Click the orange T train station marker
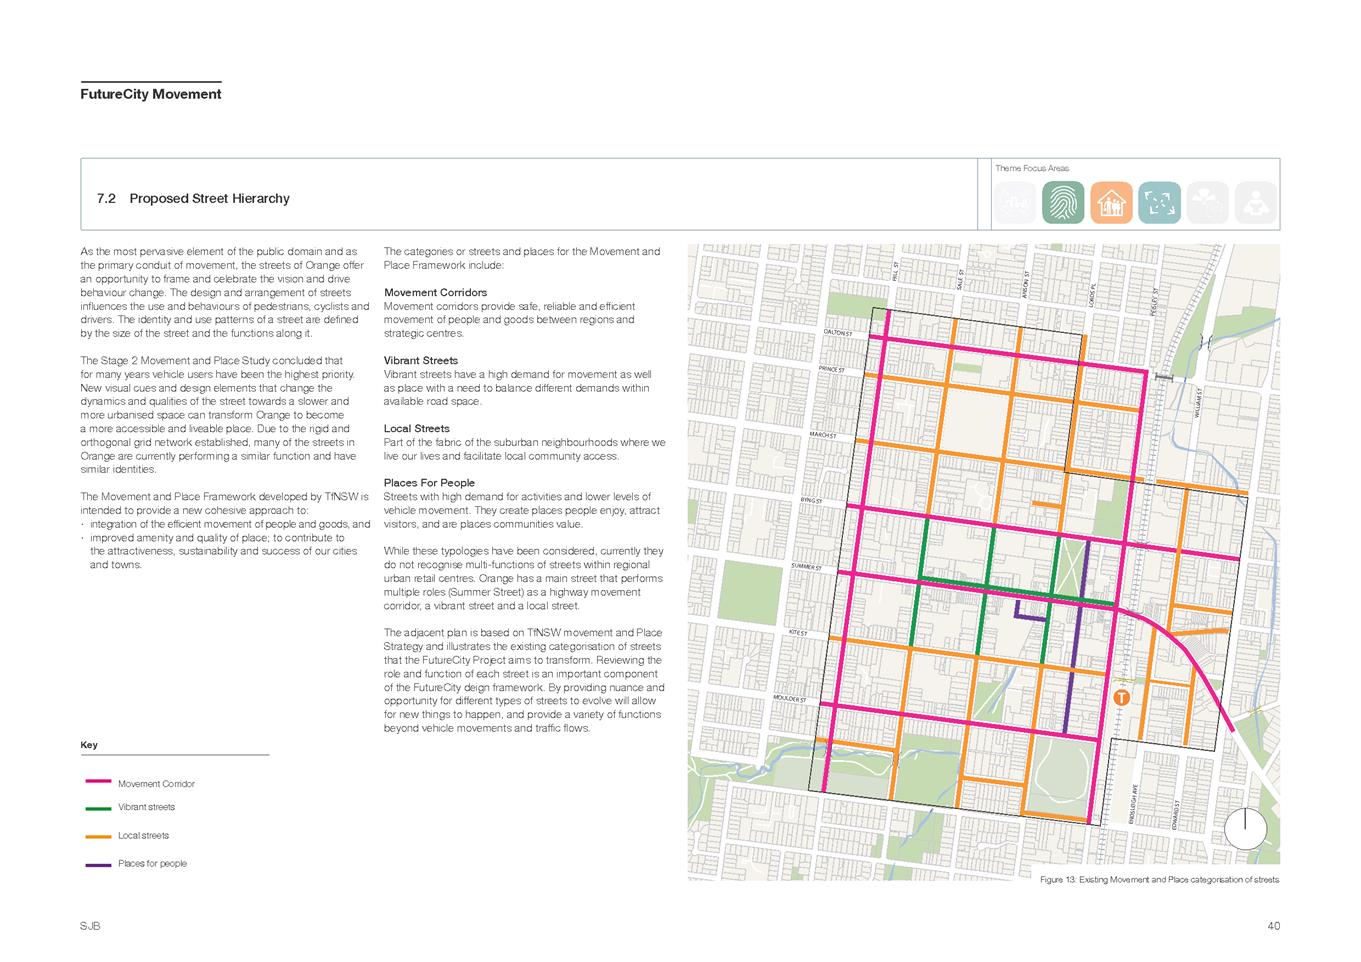This screenshot has height=962, width=1361. pos(1121,698)
